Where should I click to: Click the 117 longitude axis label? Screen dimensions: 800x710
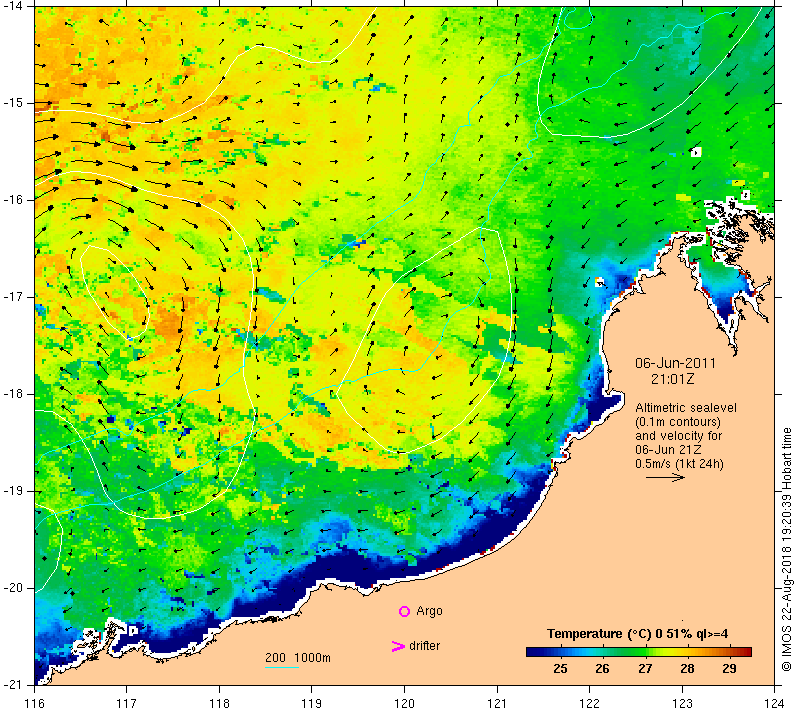click(127, 703)
